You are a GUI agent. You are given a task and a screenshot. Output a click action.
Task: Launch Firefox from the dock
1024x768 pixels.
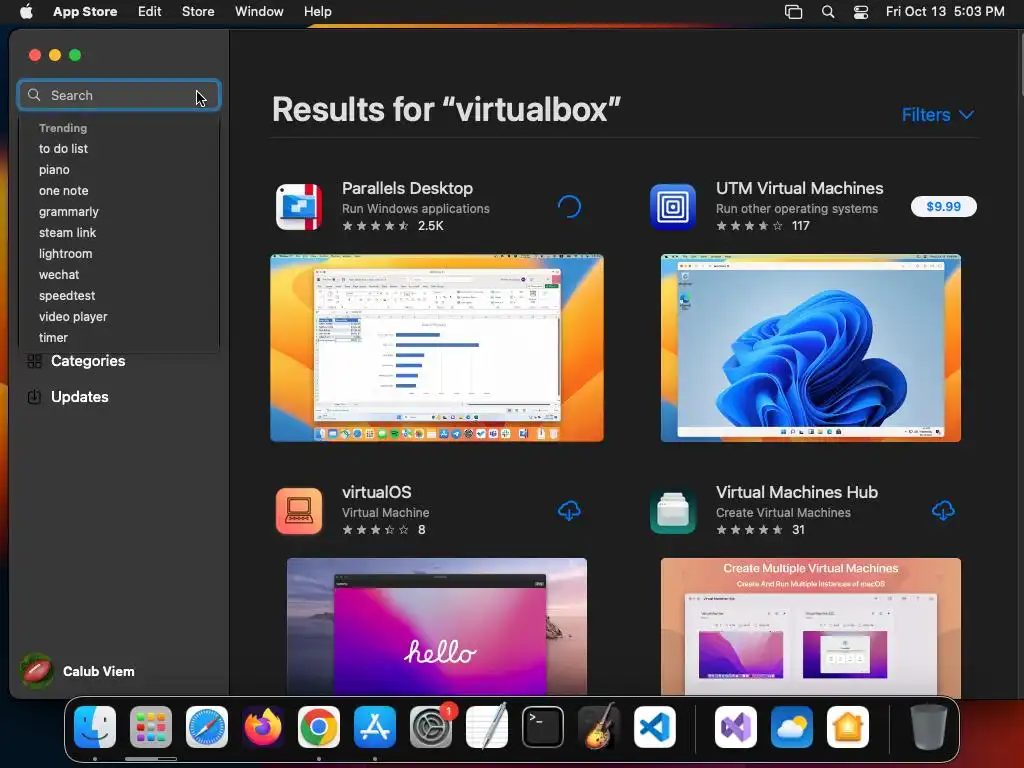click(263, 727)
